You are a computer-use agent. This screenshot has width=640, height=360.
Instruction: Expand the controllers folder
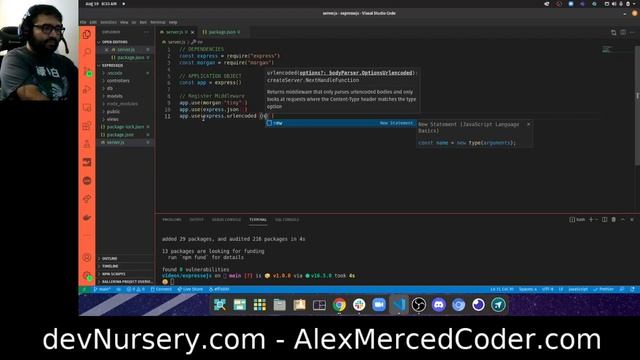[118, 81]
